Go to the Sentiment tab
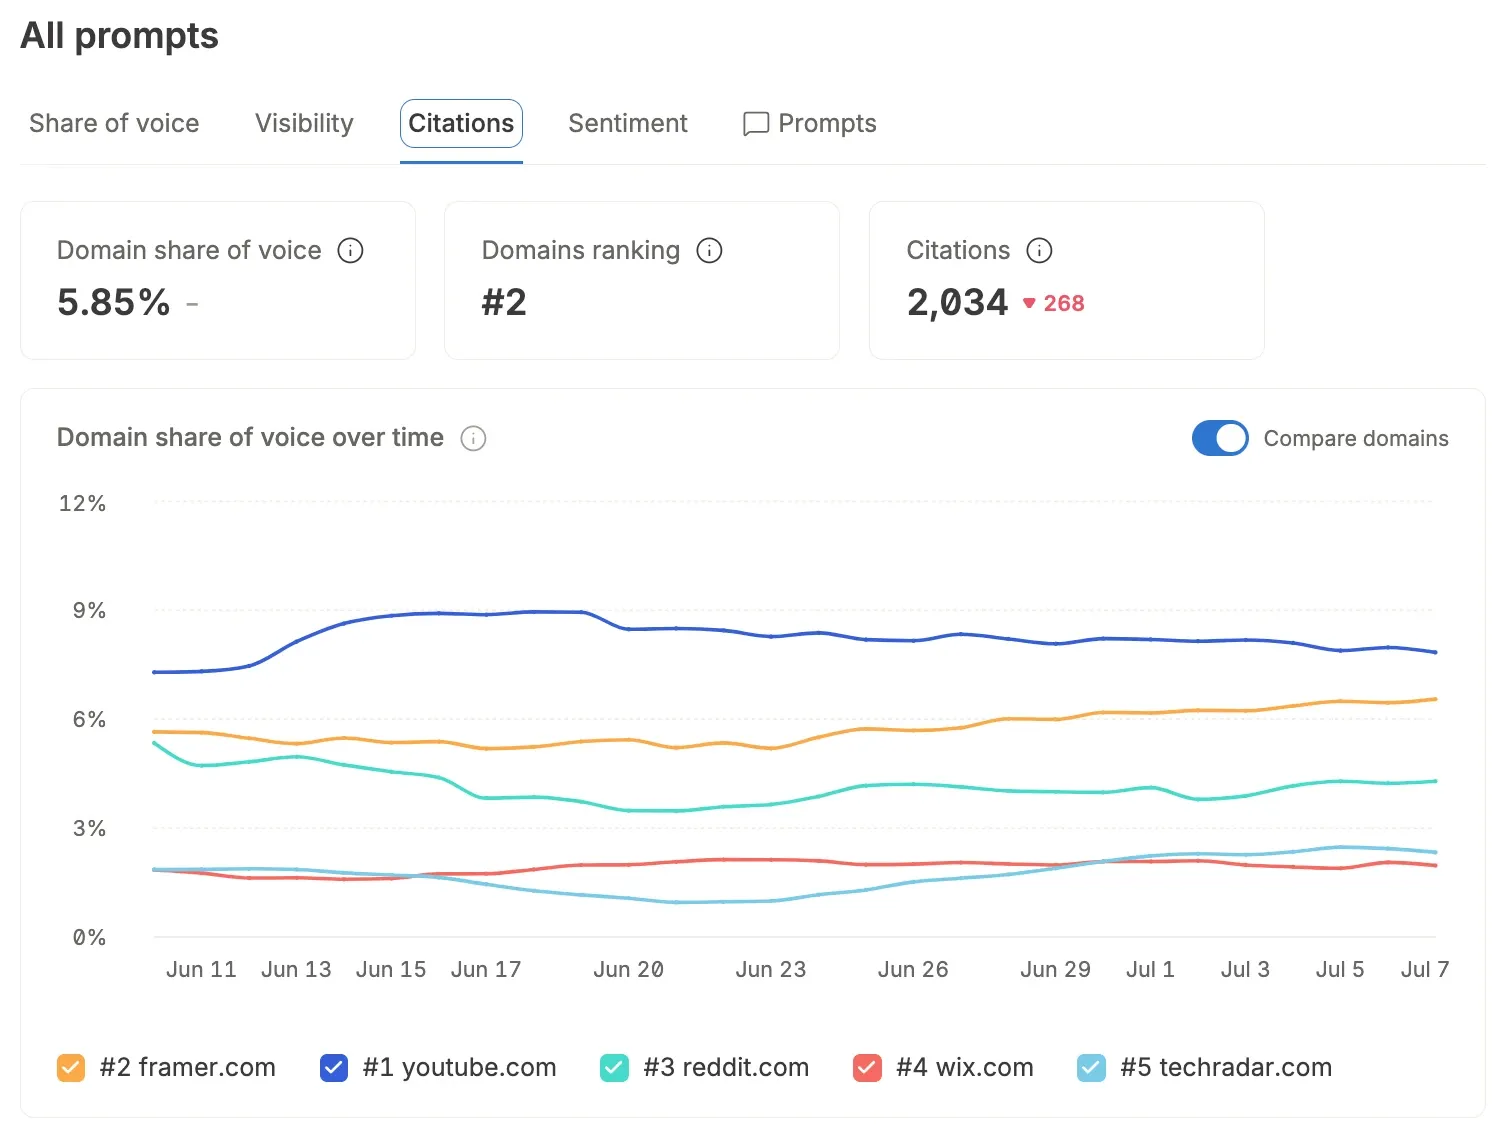This screenshot has height=1146, width=1506. (628, 123)
